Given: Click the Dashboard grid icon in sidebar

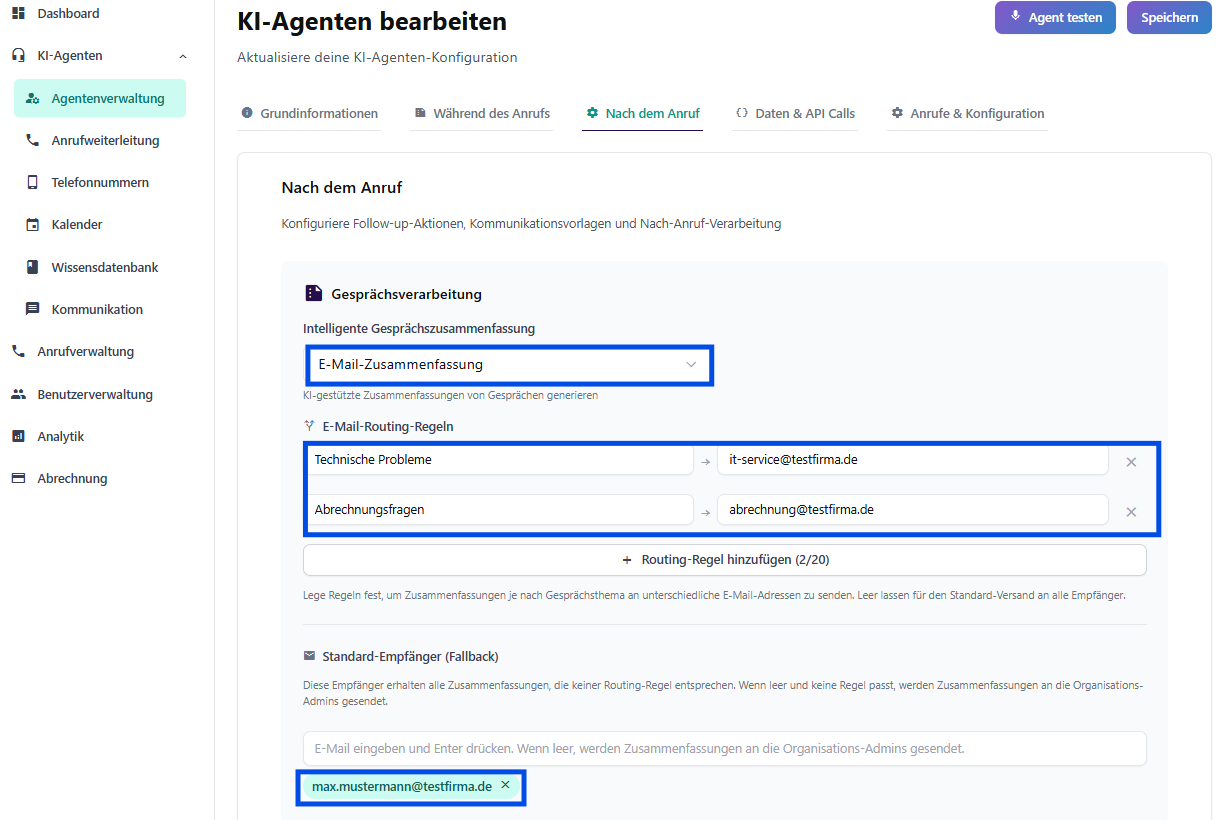Looking at the screenshot, I should (x=18, y=13).
